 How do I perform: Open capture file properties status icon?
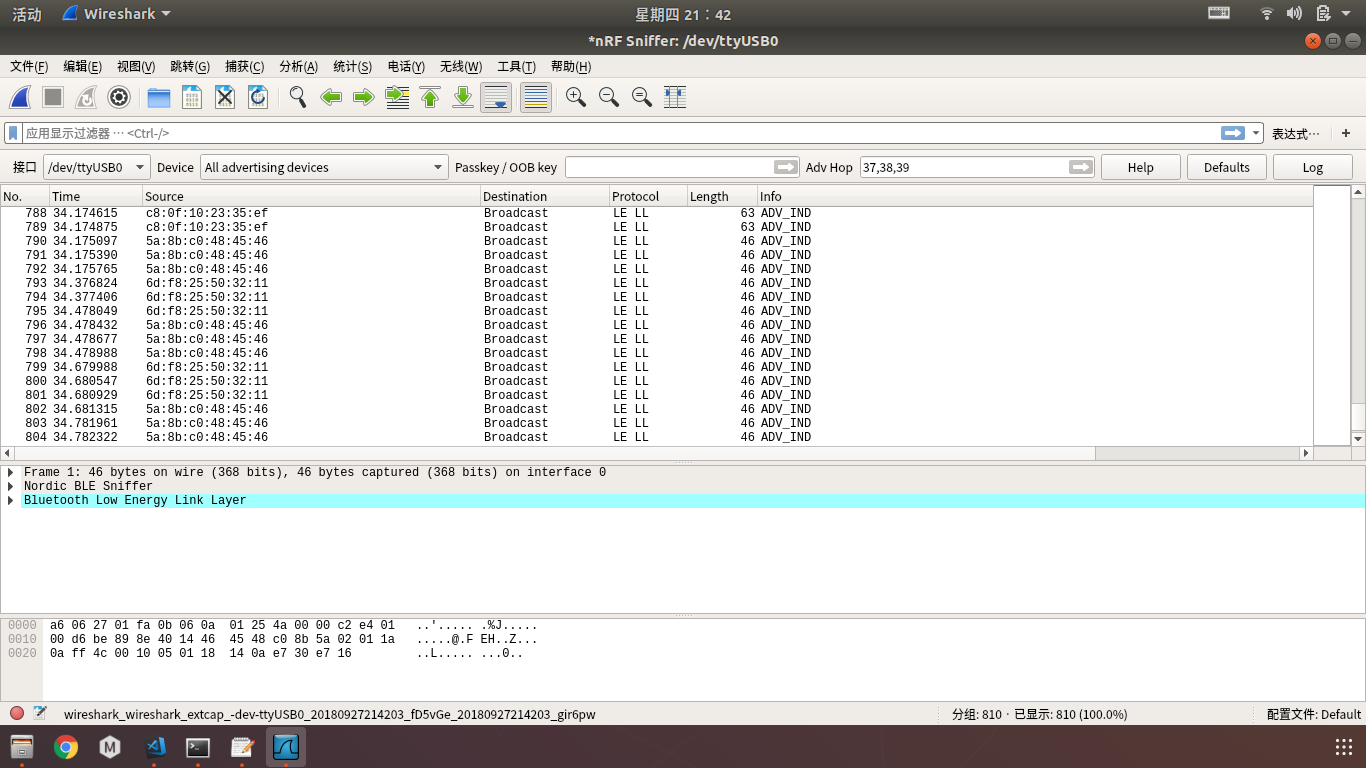point(40,713)
